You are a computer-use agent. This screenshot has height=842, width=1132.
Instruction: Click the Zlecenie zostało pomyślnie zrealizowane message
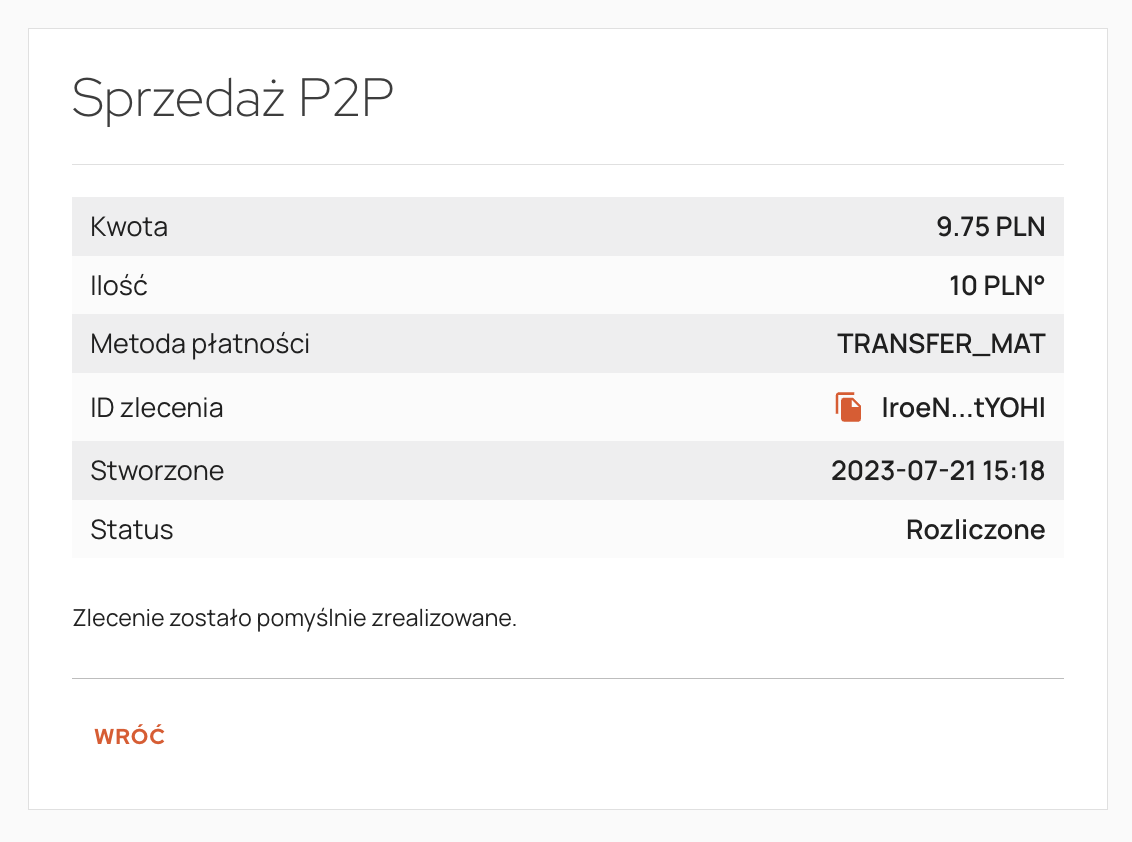[295, 618]
